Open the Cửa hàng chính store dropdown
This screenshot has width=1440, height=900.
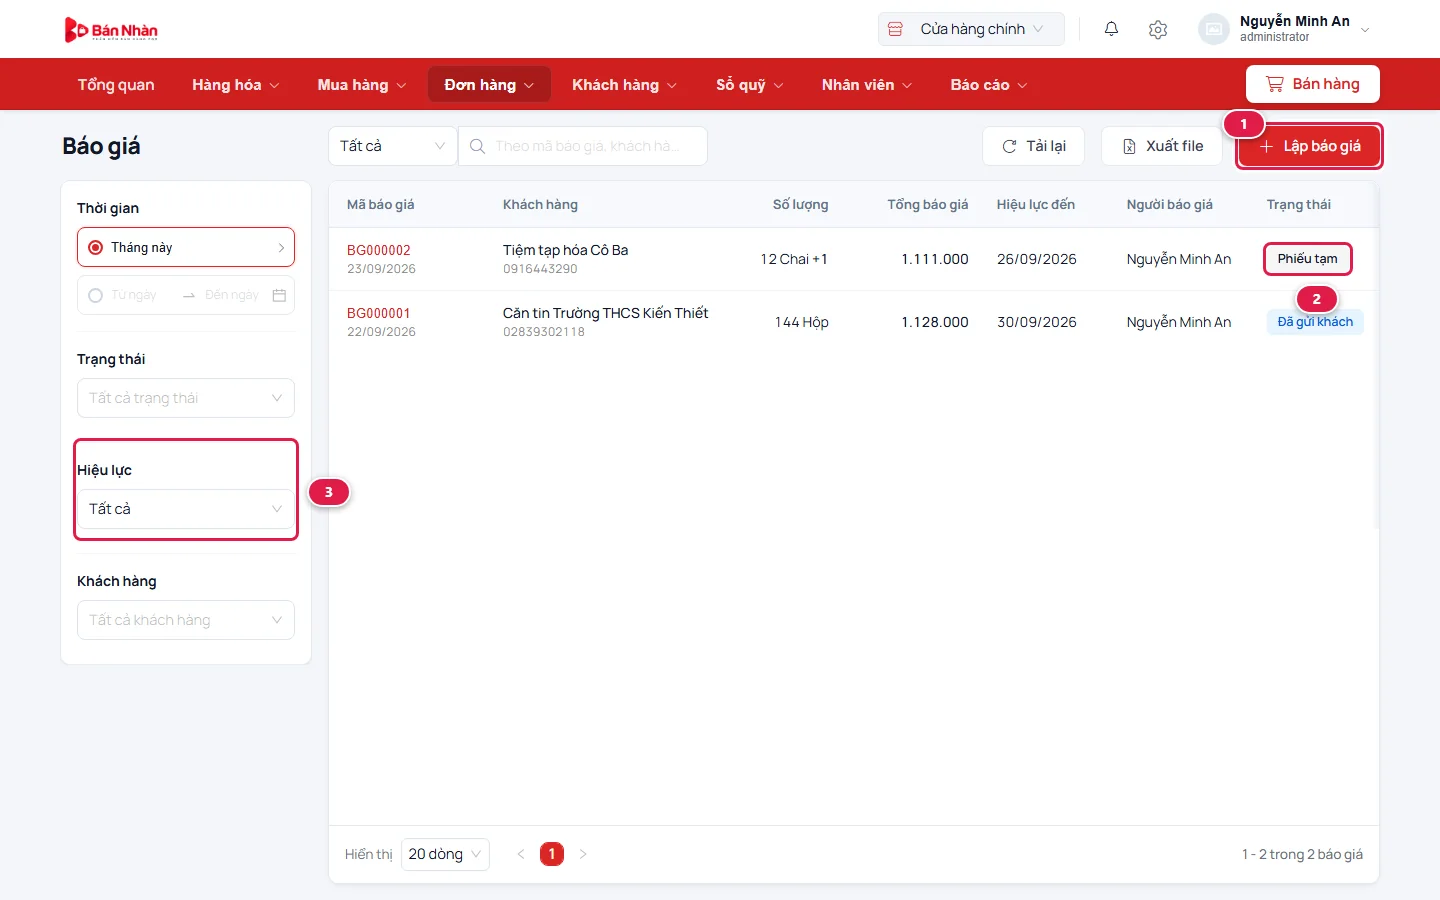[x=971, y=29]
